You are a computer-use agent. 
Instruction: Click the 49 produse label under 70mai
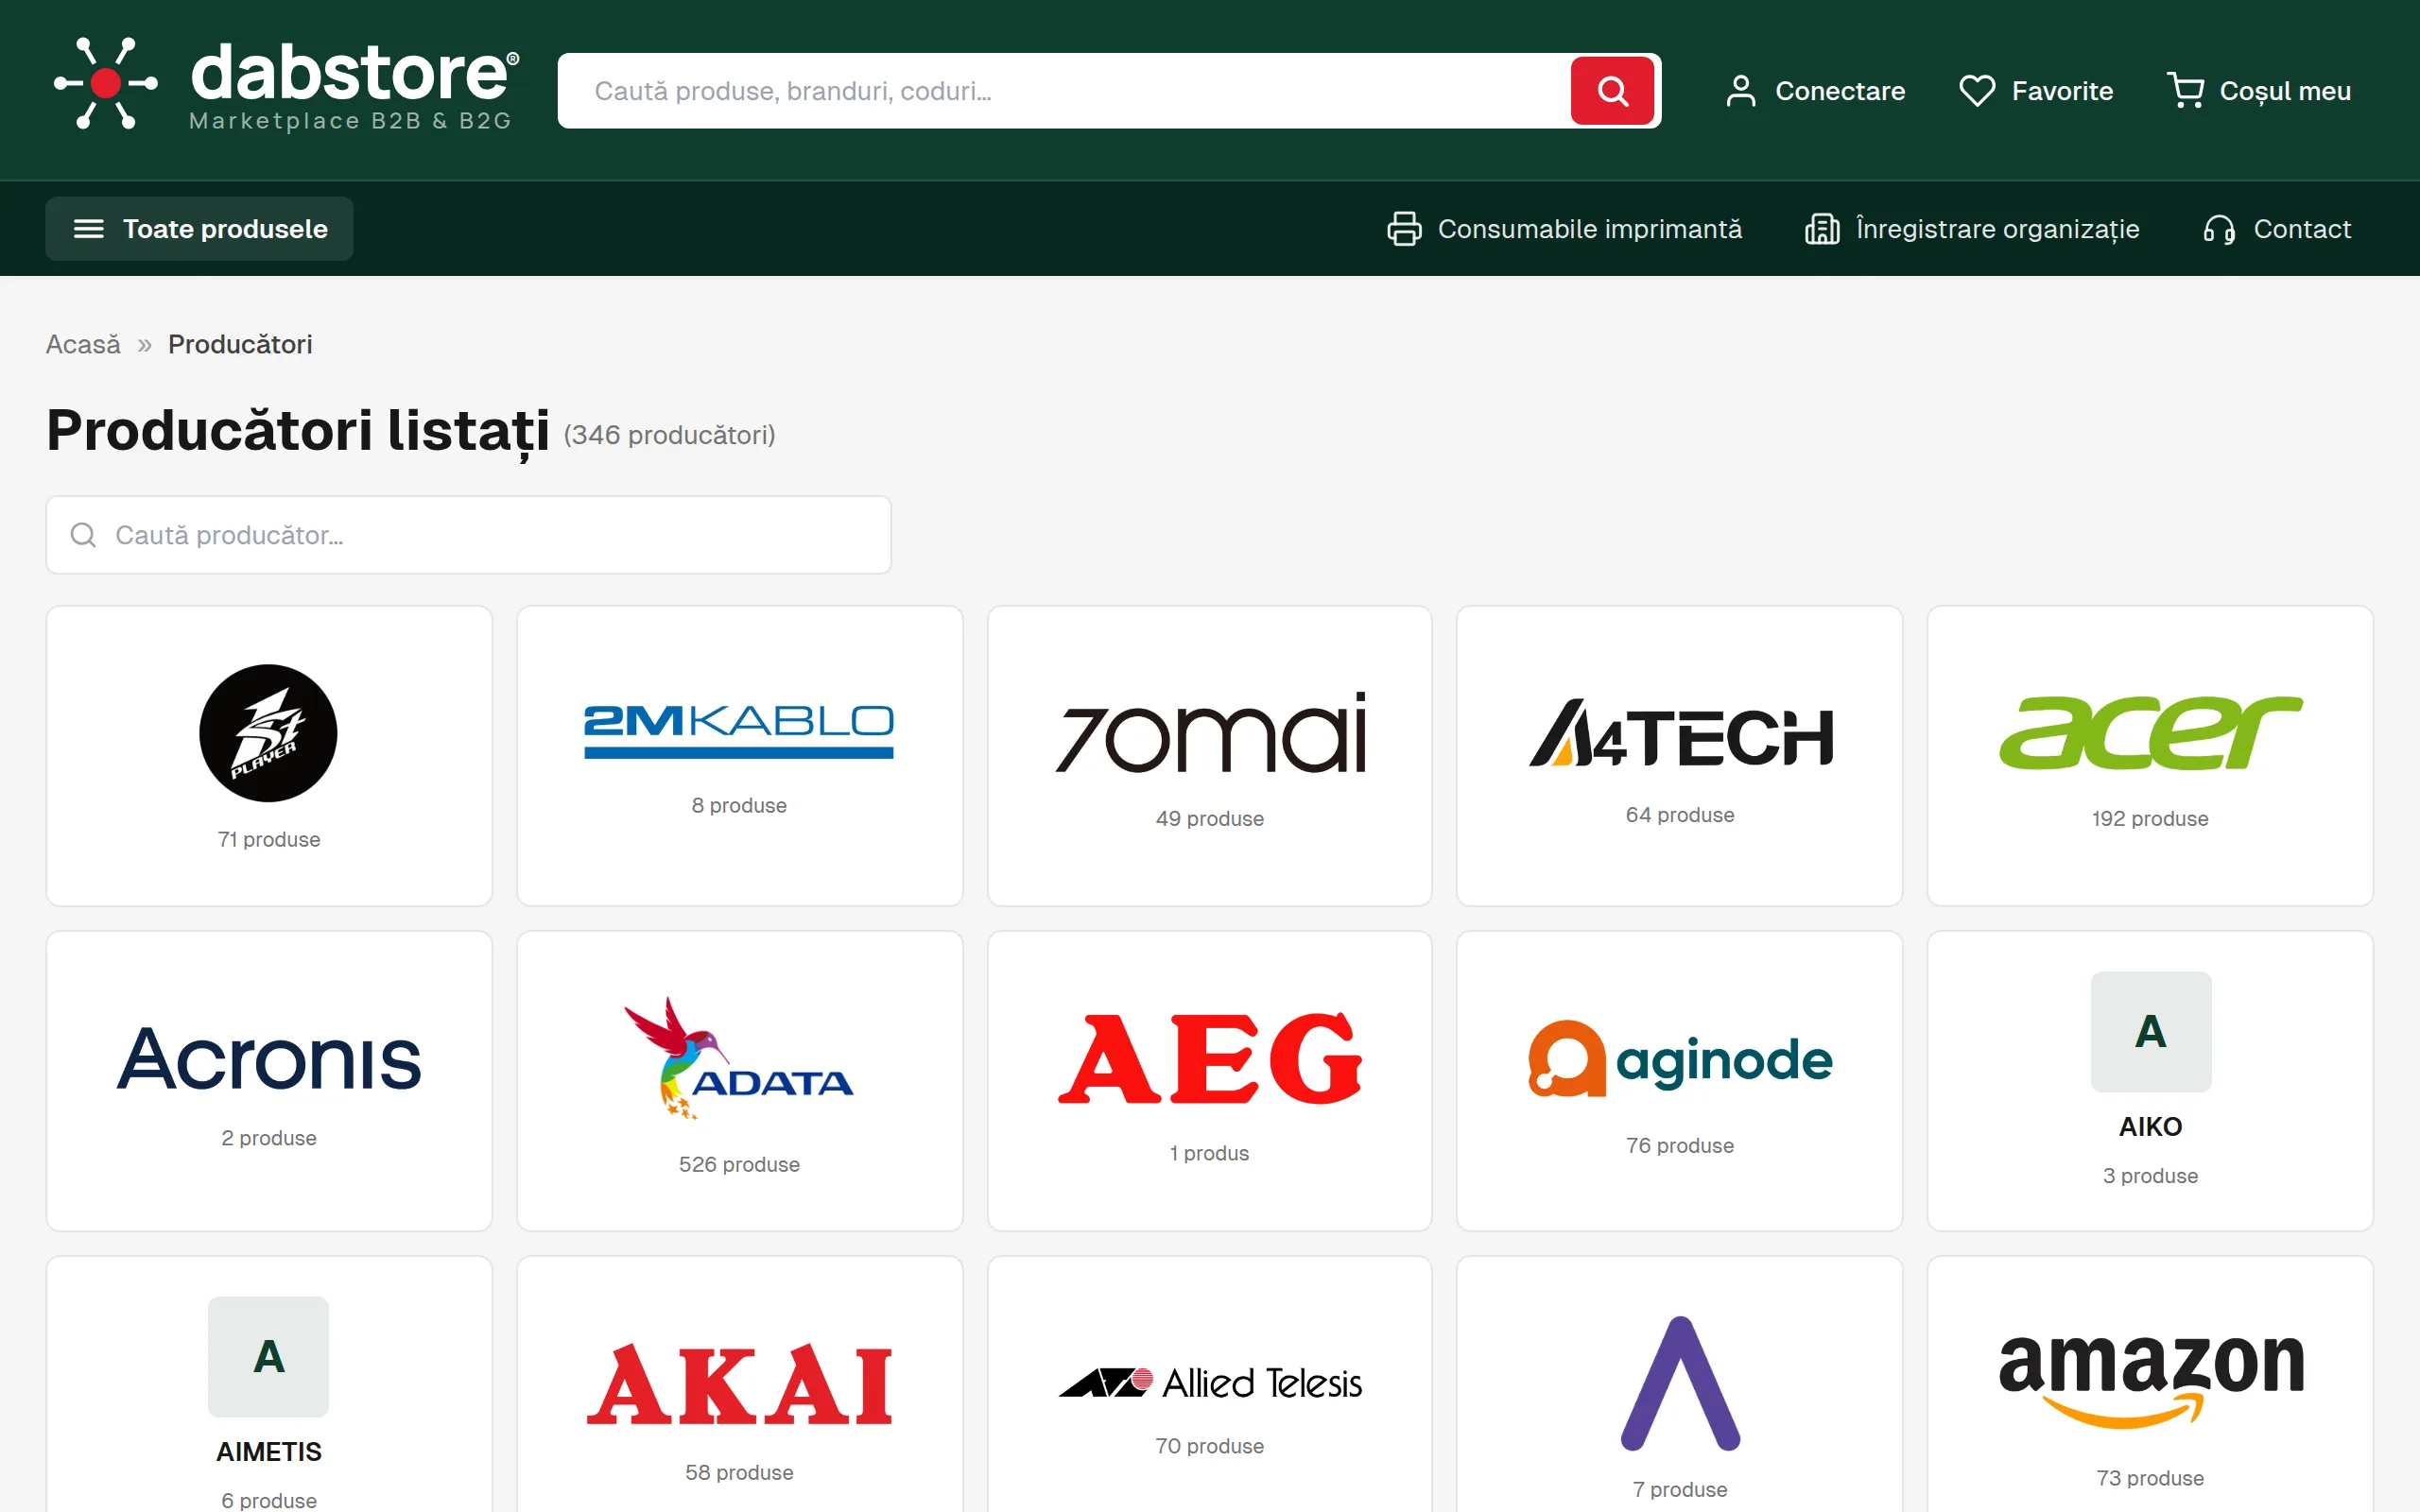(x=1210, y=819)
